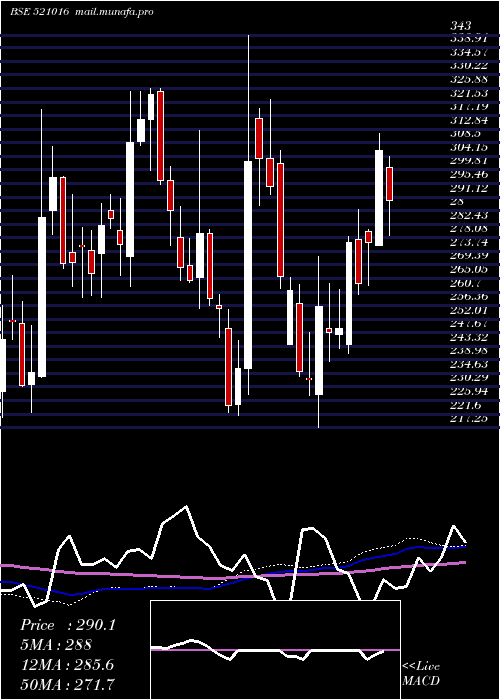This screenshot has width=500, height=700.
Task: Select the 304.15 price axis label
Action: pyautogui.click(x=469, y=147)
